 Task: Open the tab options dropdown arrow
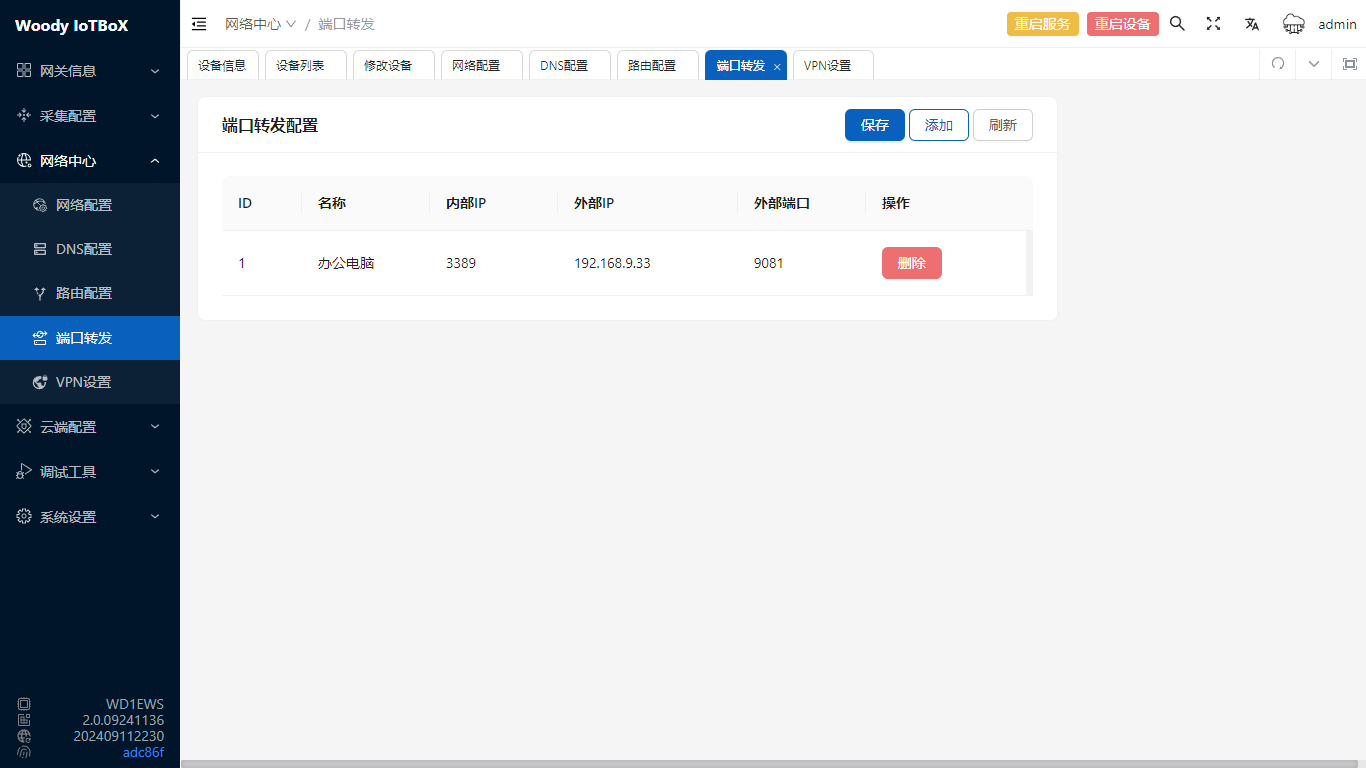pos(1314,64)
